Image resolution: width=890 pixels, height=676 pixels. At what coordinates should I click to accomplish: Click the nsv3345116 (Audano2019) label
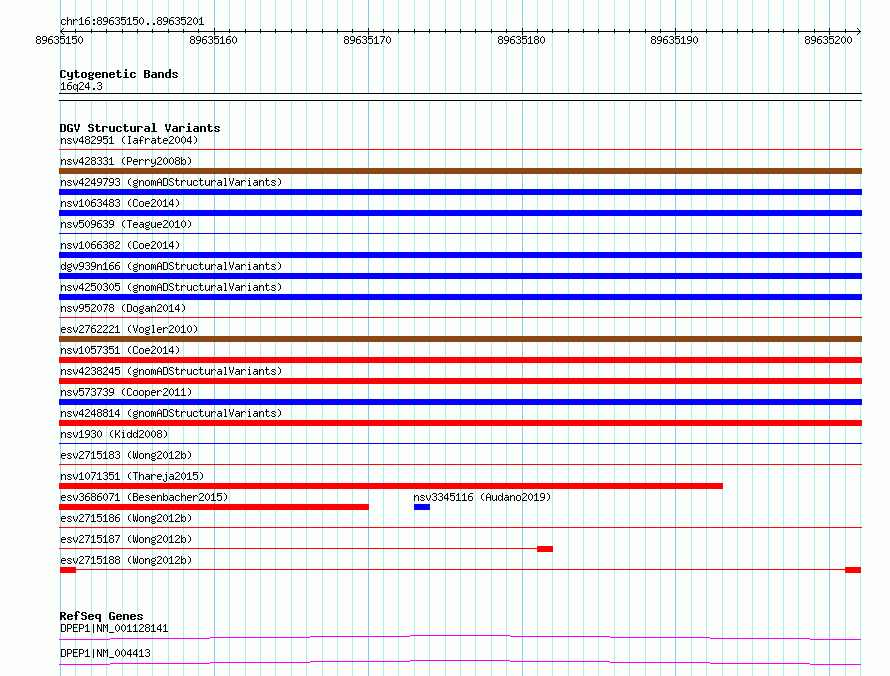pos(482,497)
